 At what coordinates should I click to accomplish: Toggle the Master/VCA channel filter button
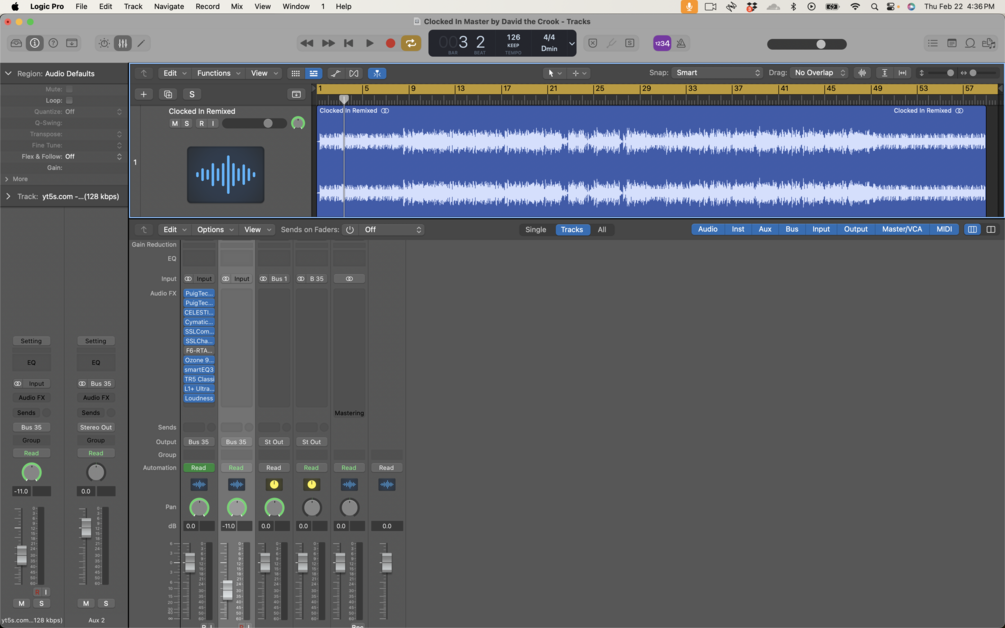[902, 229]
